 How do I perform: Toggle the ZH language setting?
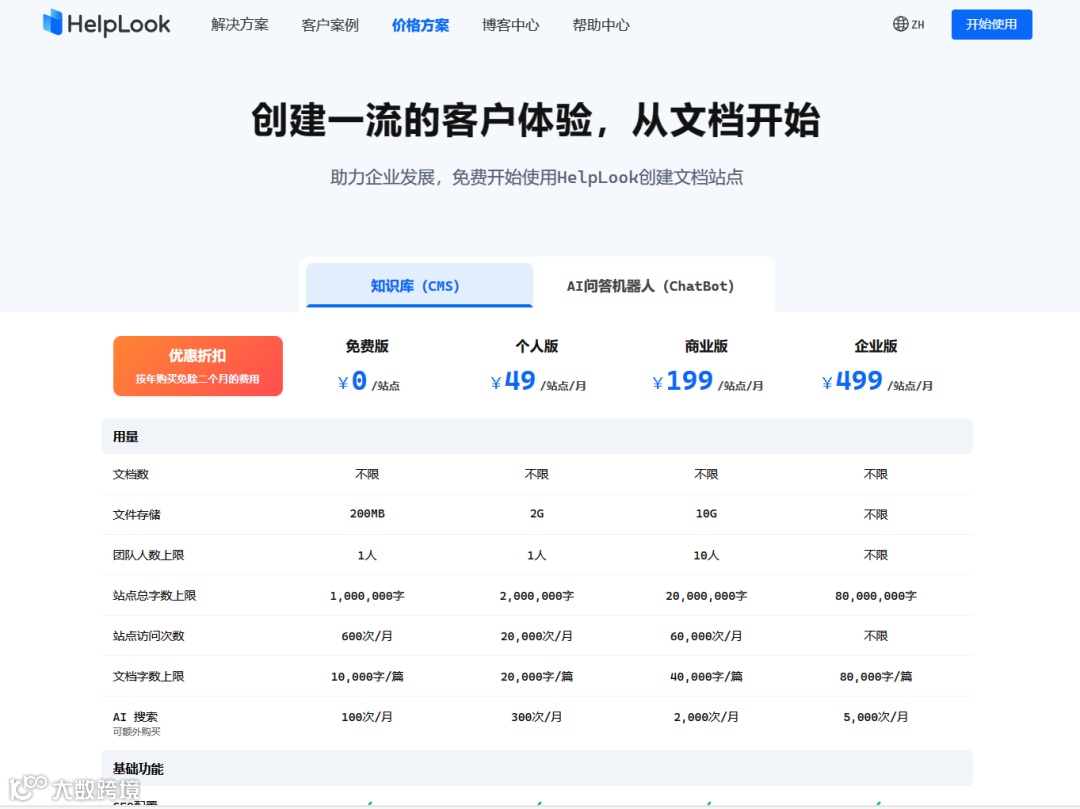click(916, 24)
